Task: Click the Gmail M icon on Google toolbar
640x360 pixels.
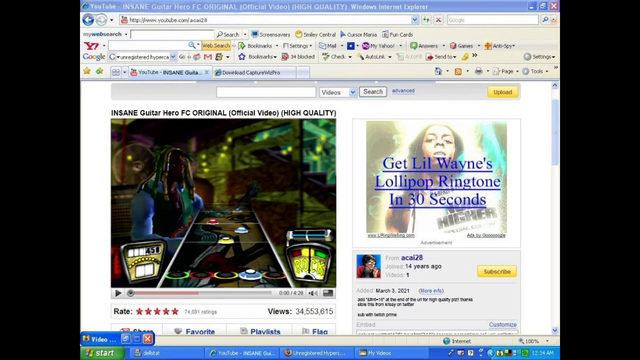Action: (208, 57)
